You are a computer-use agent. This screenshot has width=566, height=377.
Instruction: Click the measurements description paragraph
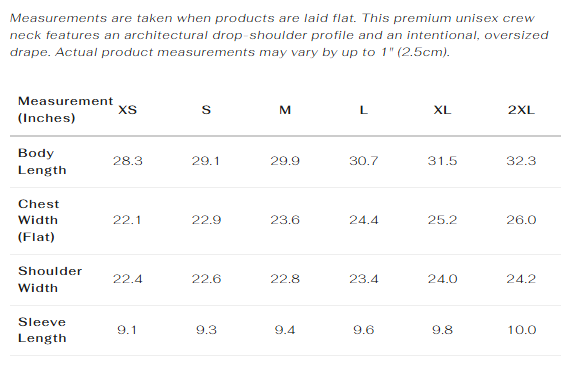279,35
